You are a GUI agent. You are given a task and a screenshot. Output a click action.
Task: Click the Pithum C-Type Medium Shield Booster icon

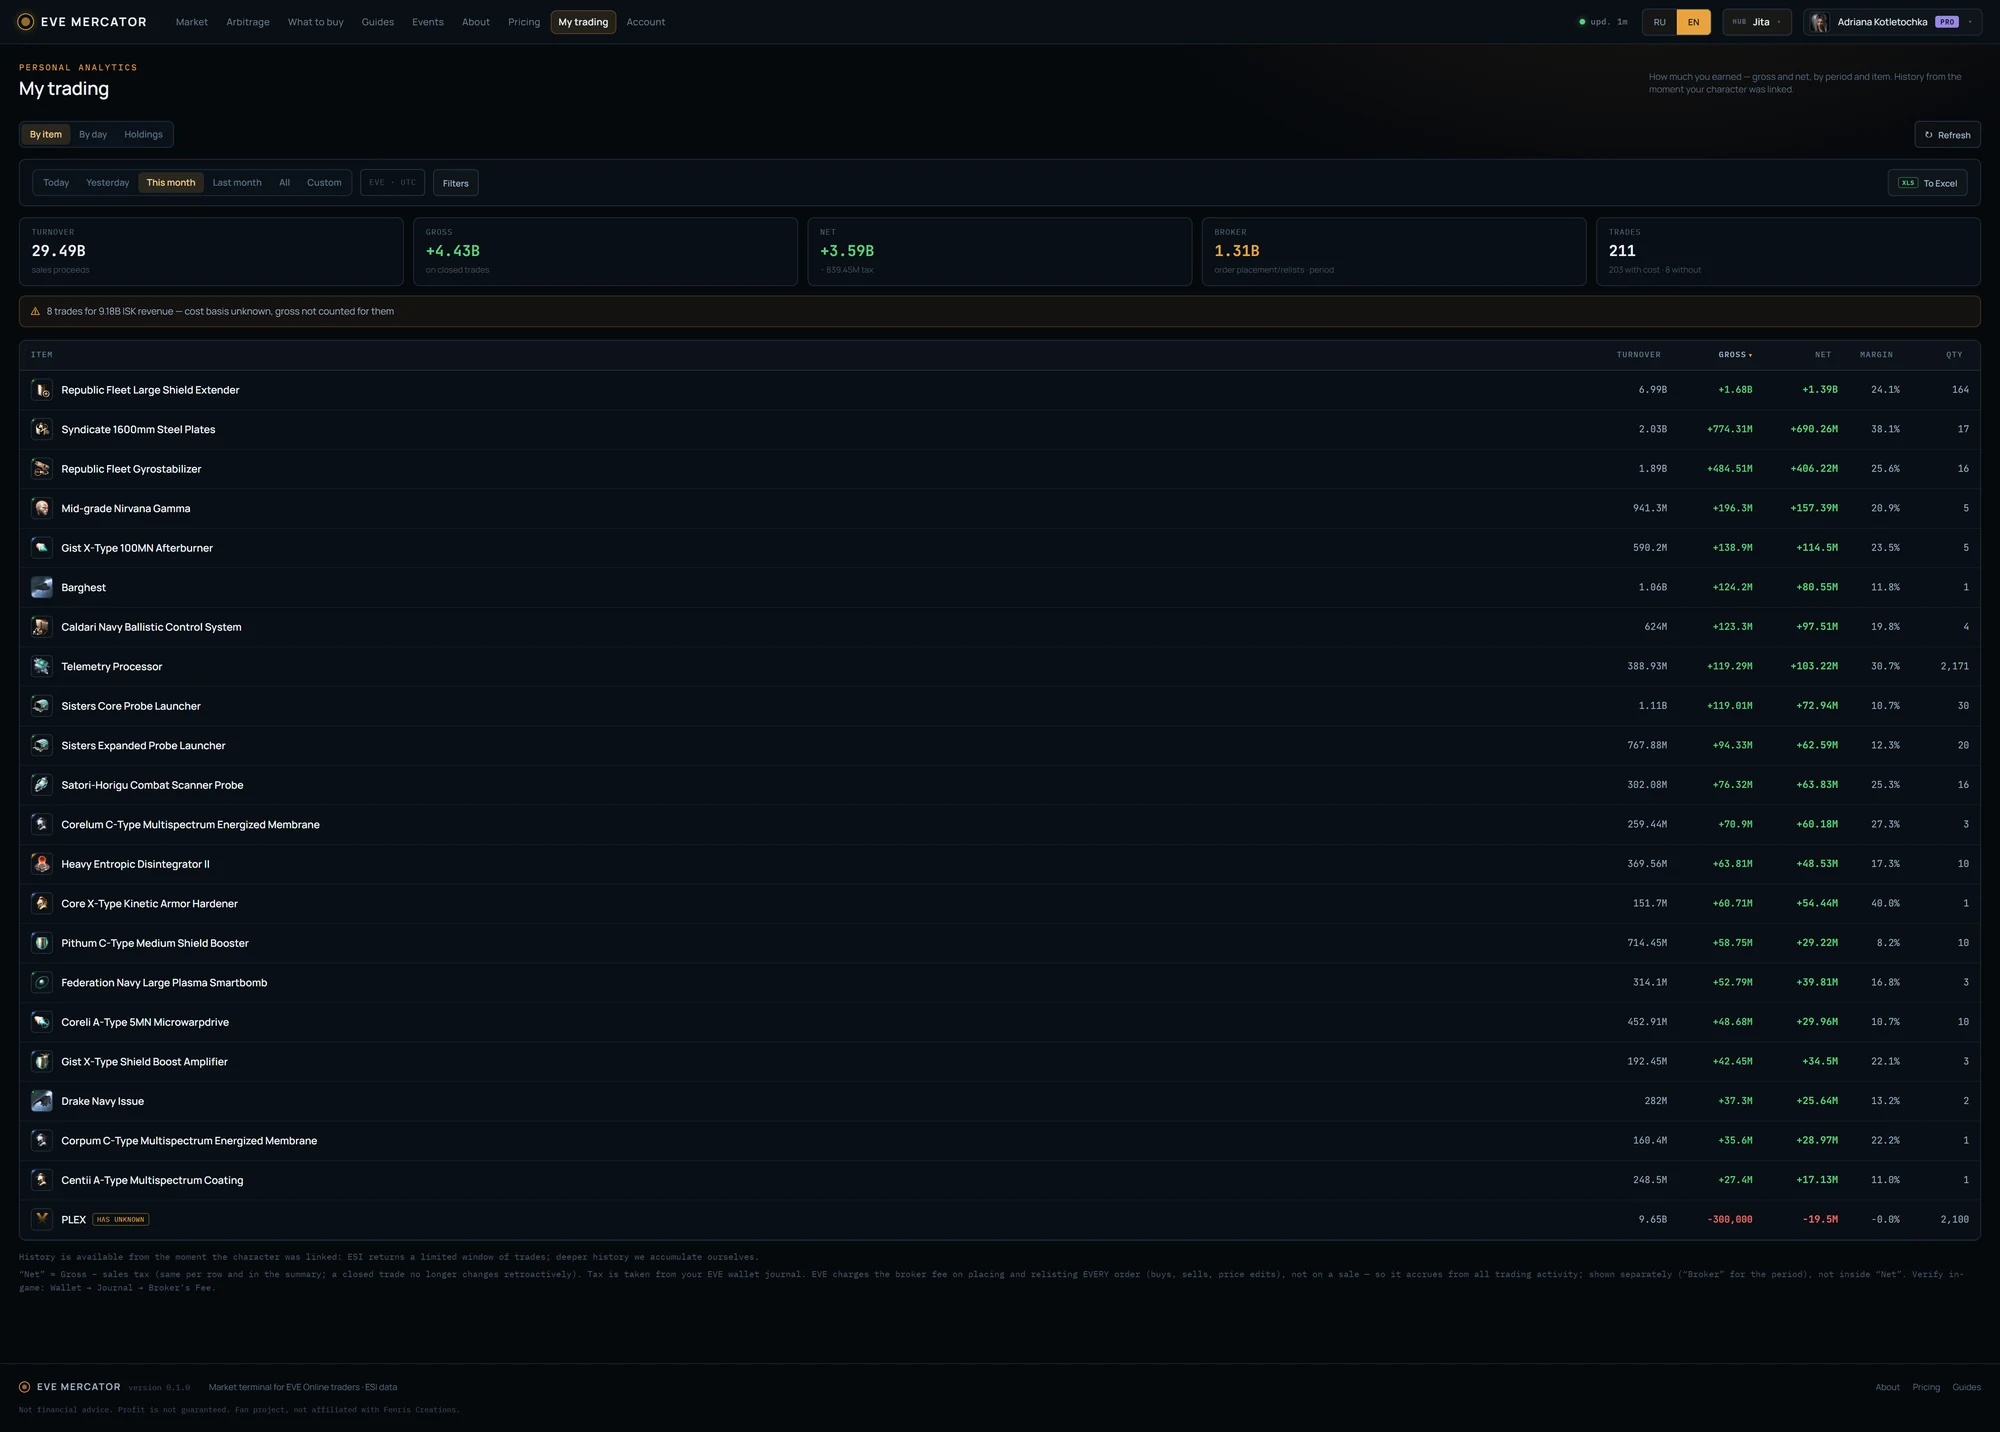point(42,943)
